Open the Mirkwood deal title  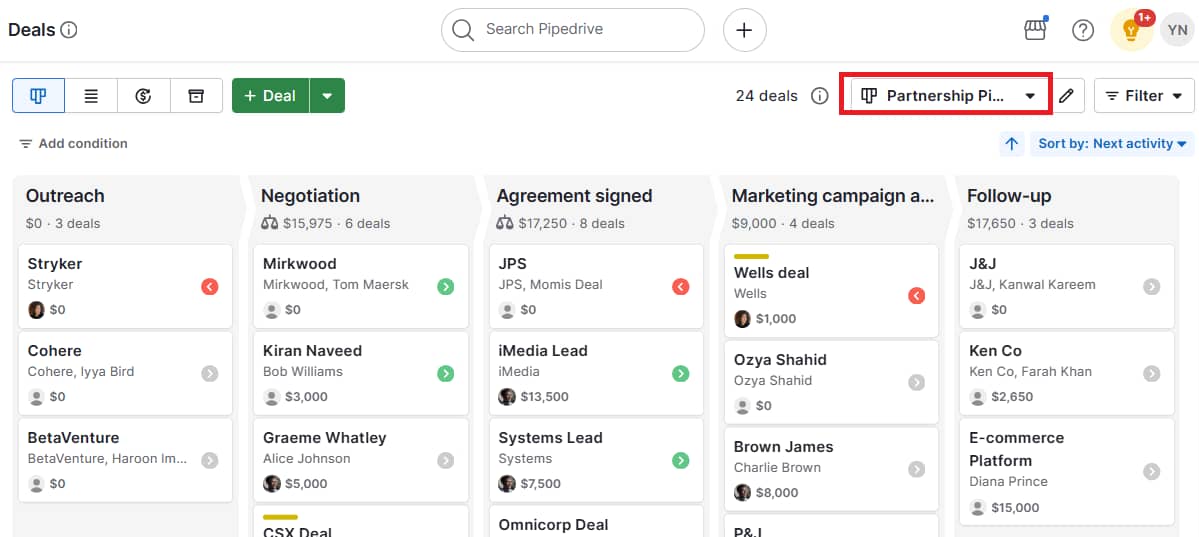coord(300,264)
